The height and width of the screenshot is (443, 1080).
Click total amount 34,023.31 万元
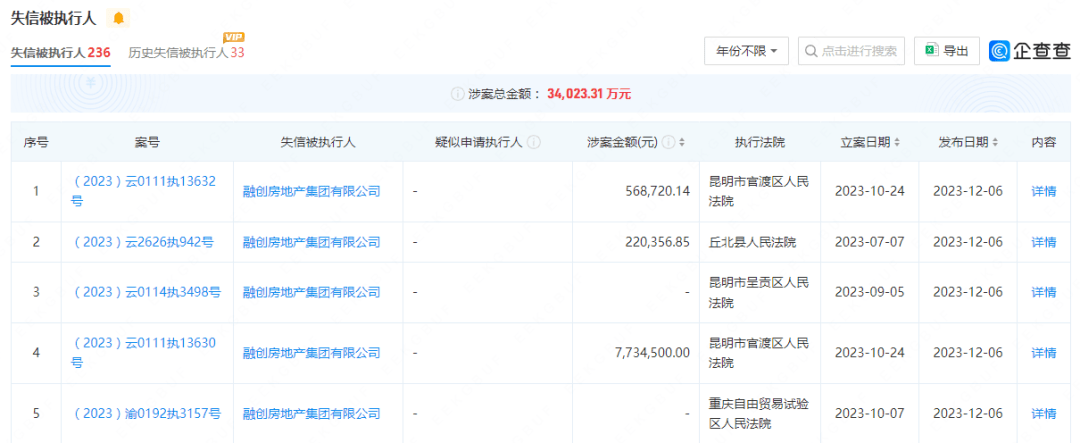589,94
